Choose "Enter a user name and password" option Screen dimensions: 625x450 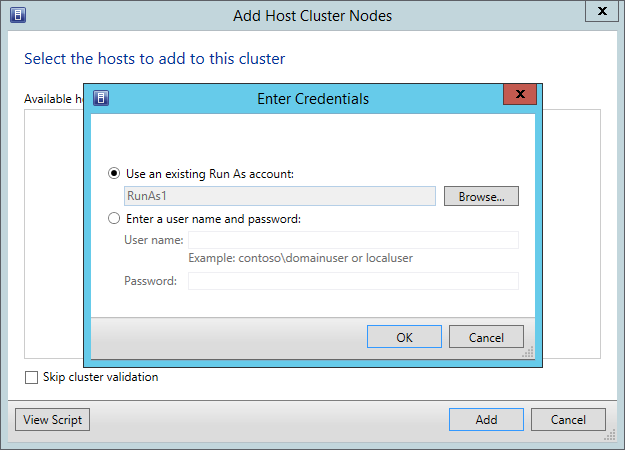pyautogui.click(x=114, y=218)
